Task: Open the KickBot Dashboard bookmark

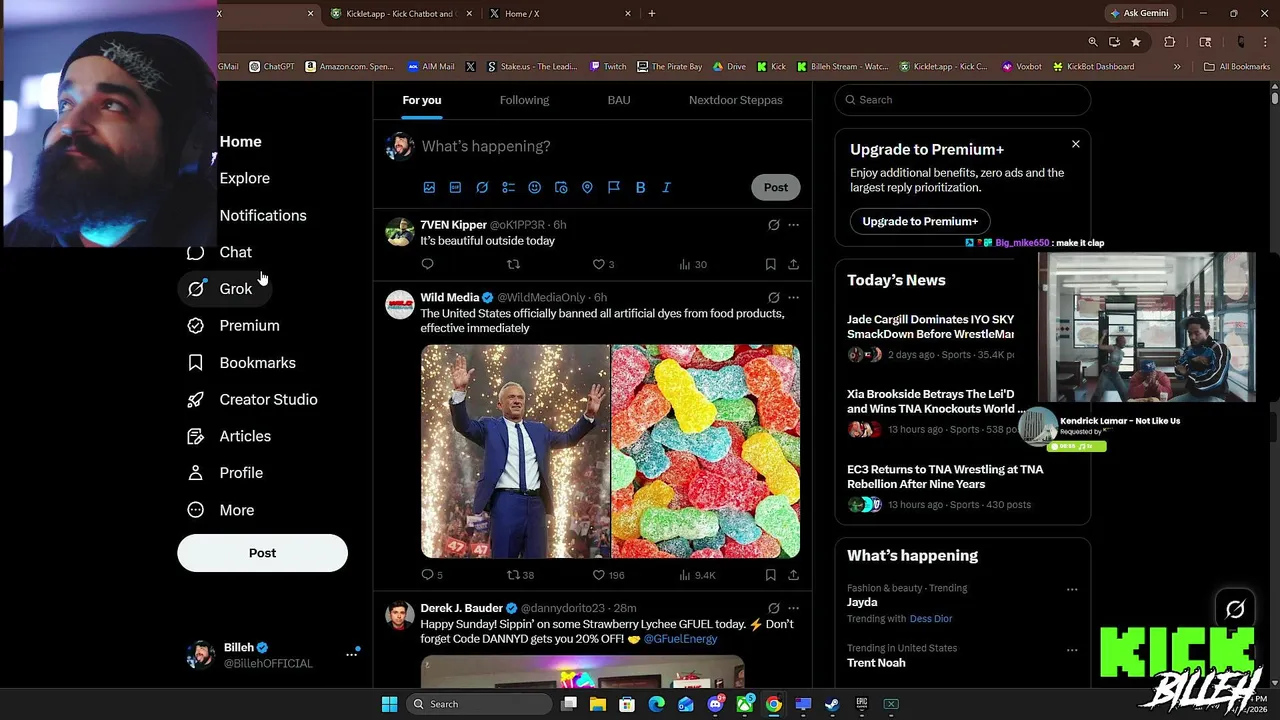Action: [1093, 67]
